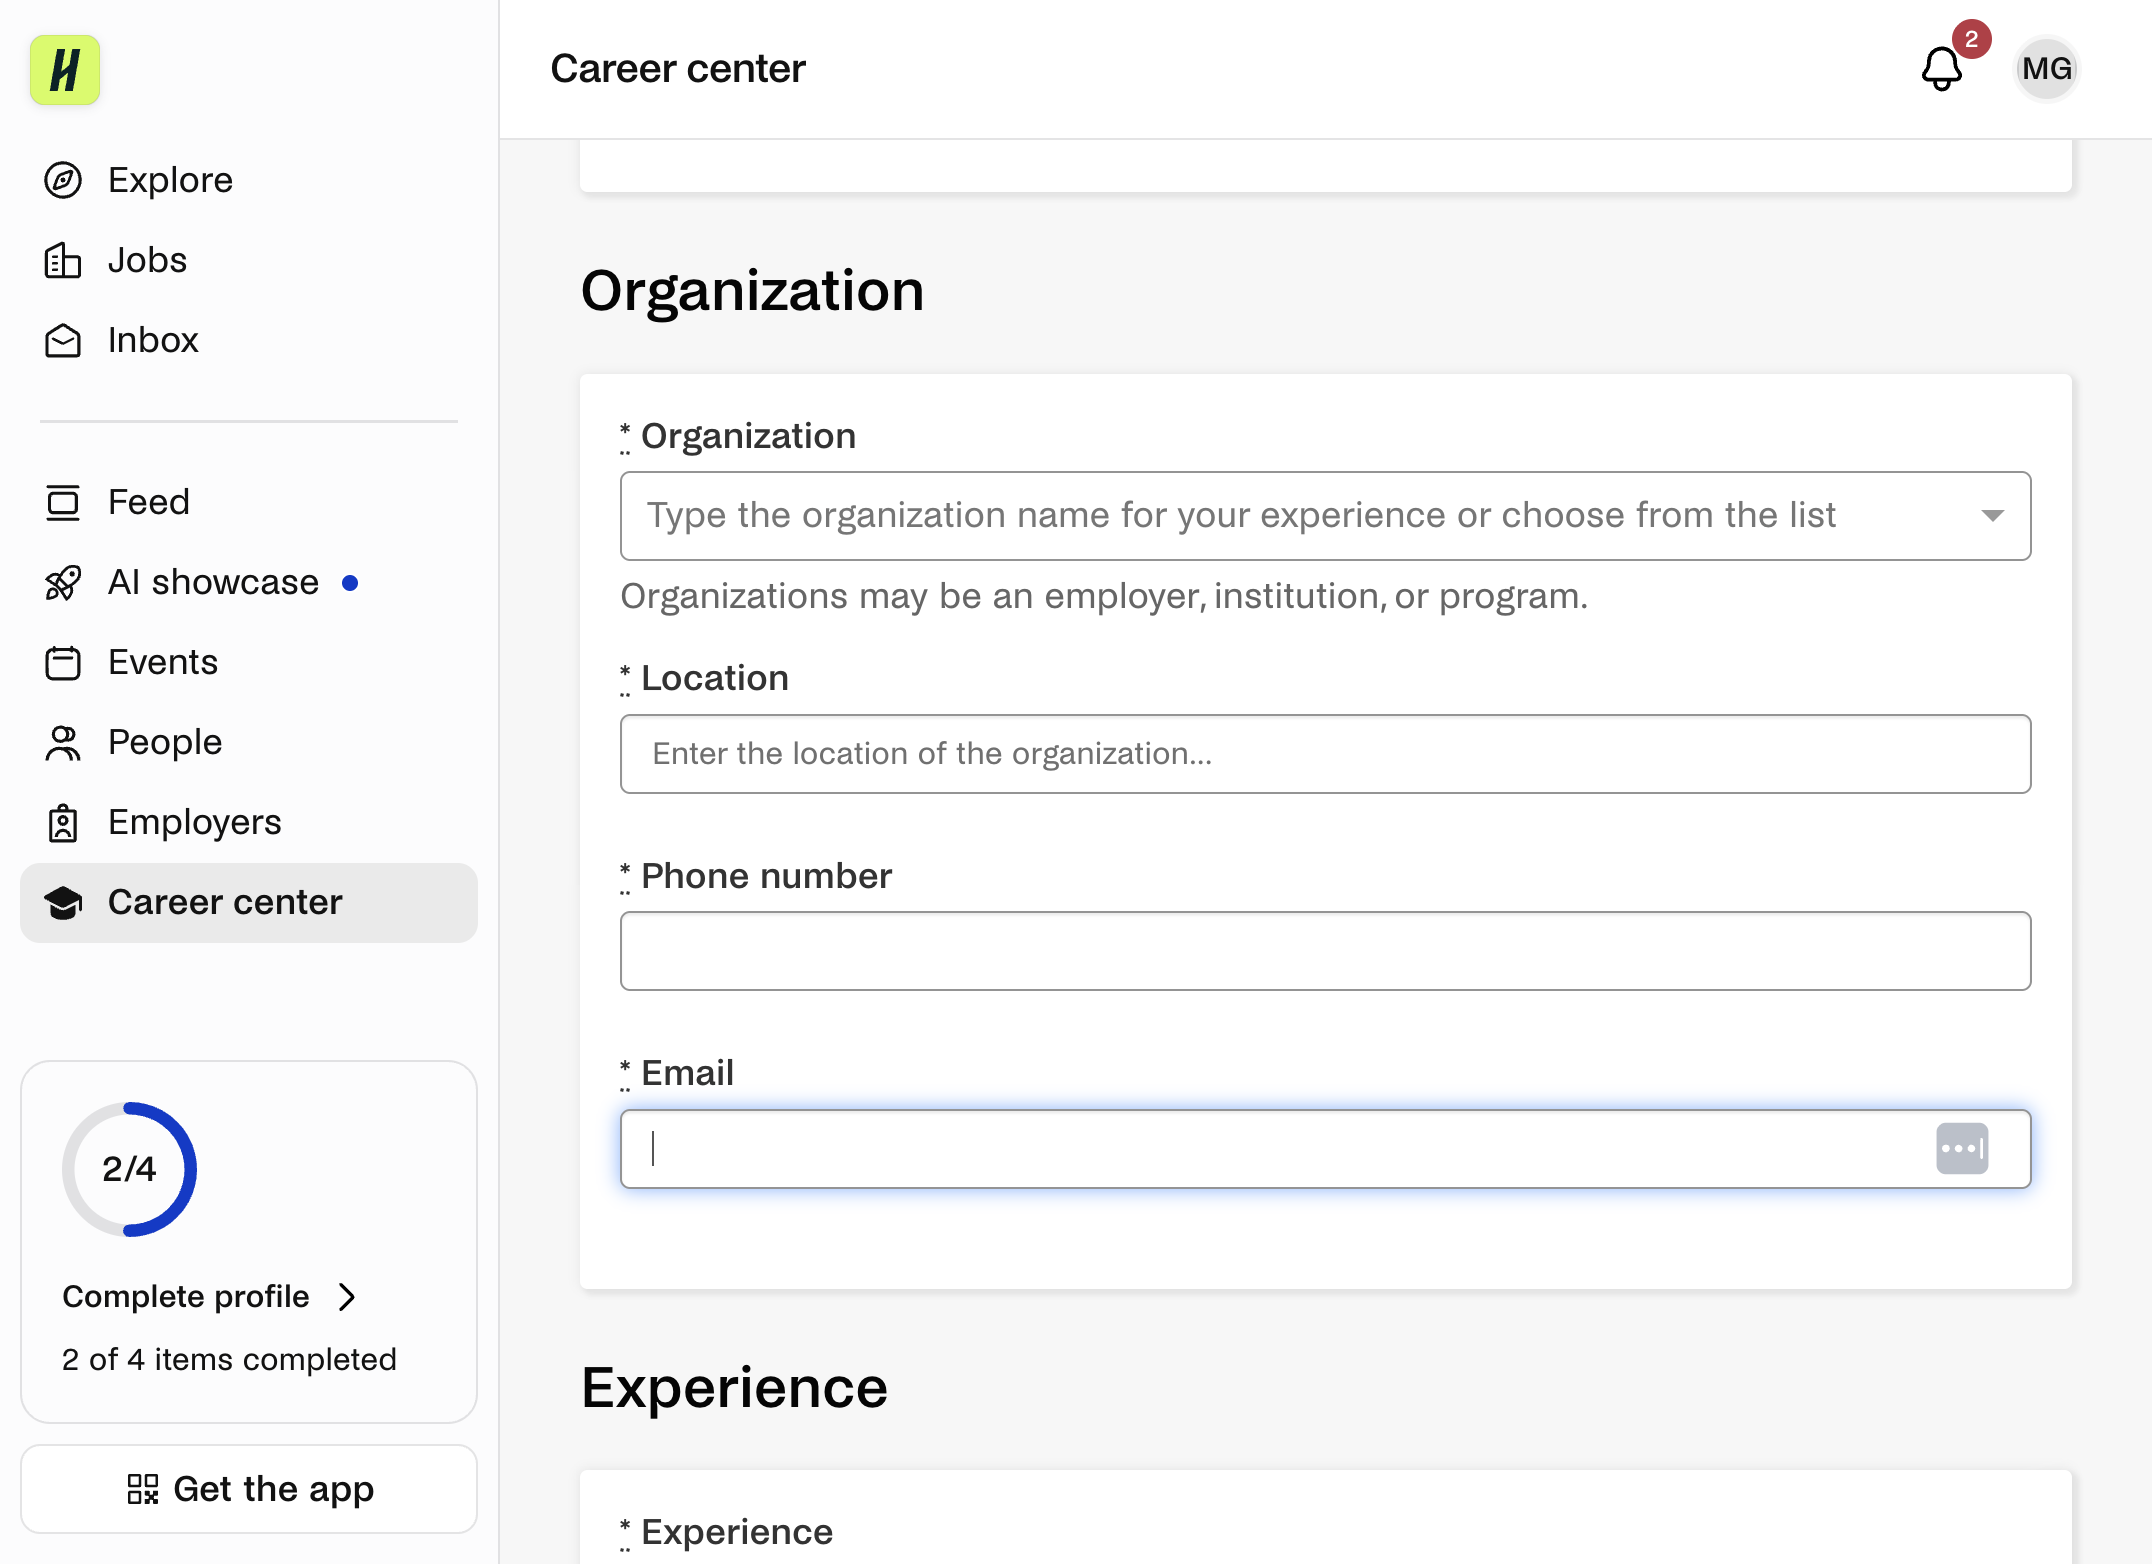The image size is (2152, 1564).
Task: Click the Experience section heading
Action: click(x=734, y=1388)
